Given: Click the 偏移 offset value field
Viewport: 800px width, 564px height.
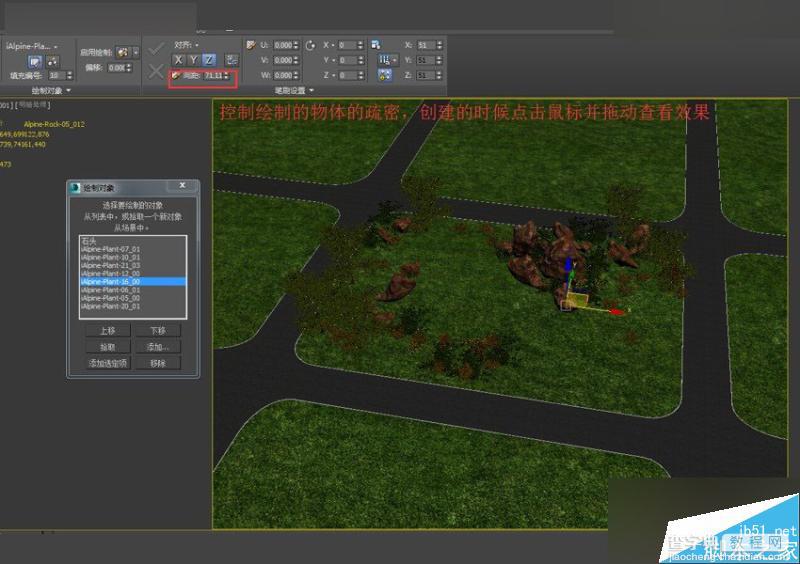Looking at the screenshot, I should [116, 67].
